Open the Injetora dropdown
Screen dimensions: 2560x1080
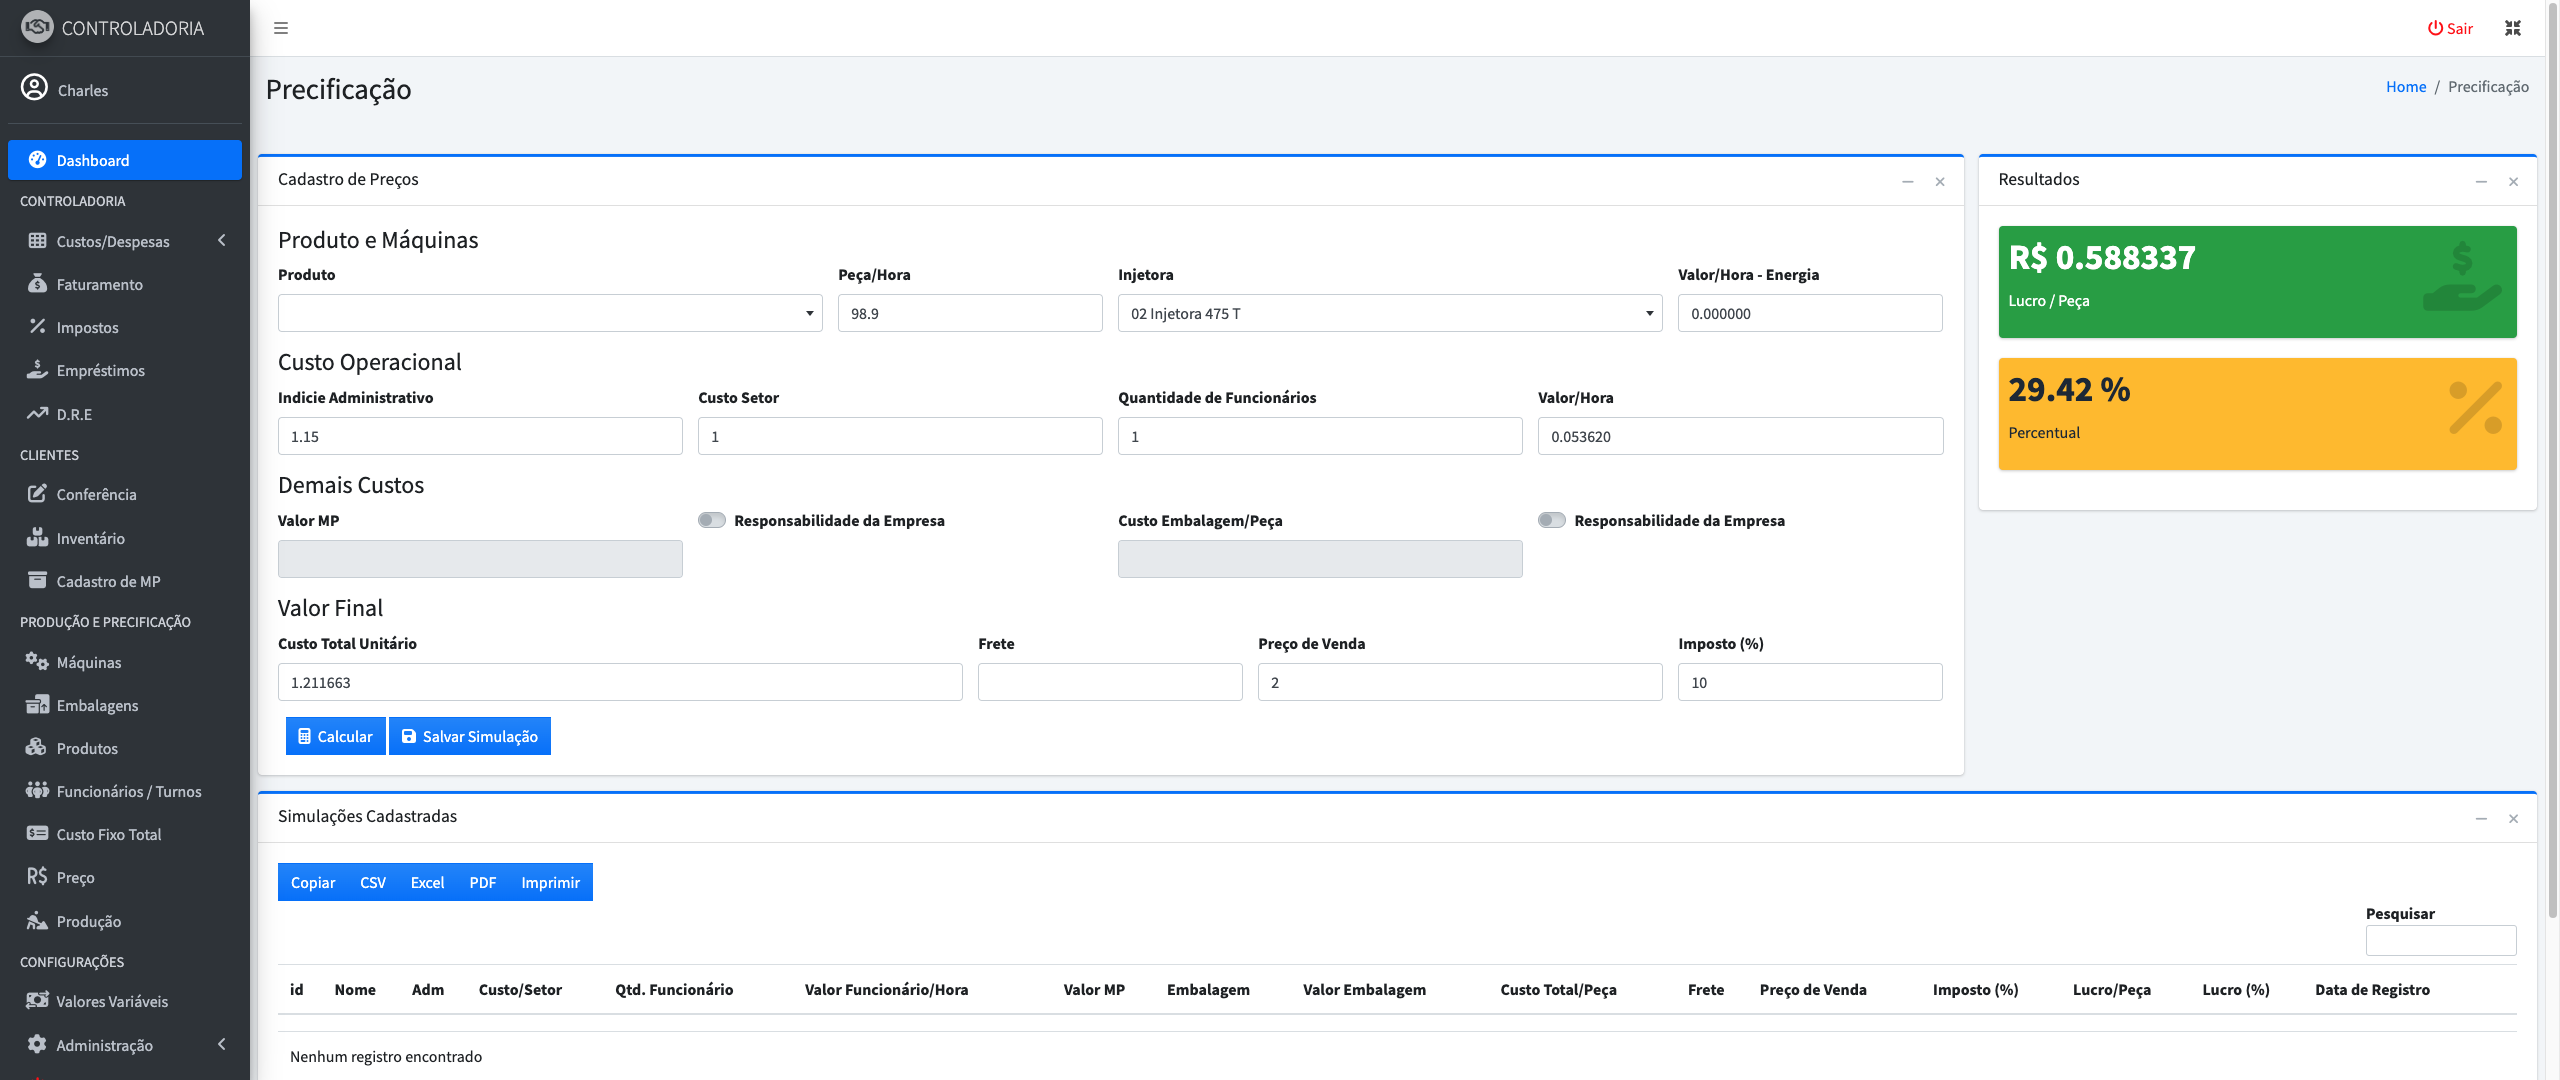[x=1389, y=313]
